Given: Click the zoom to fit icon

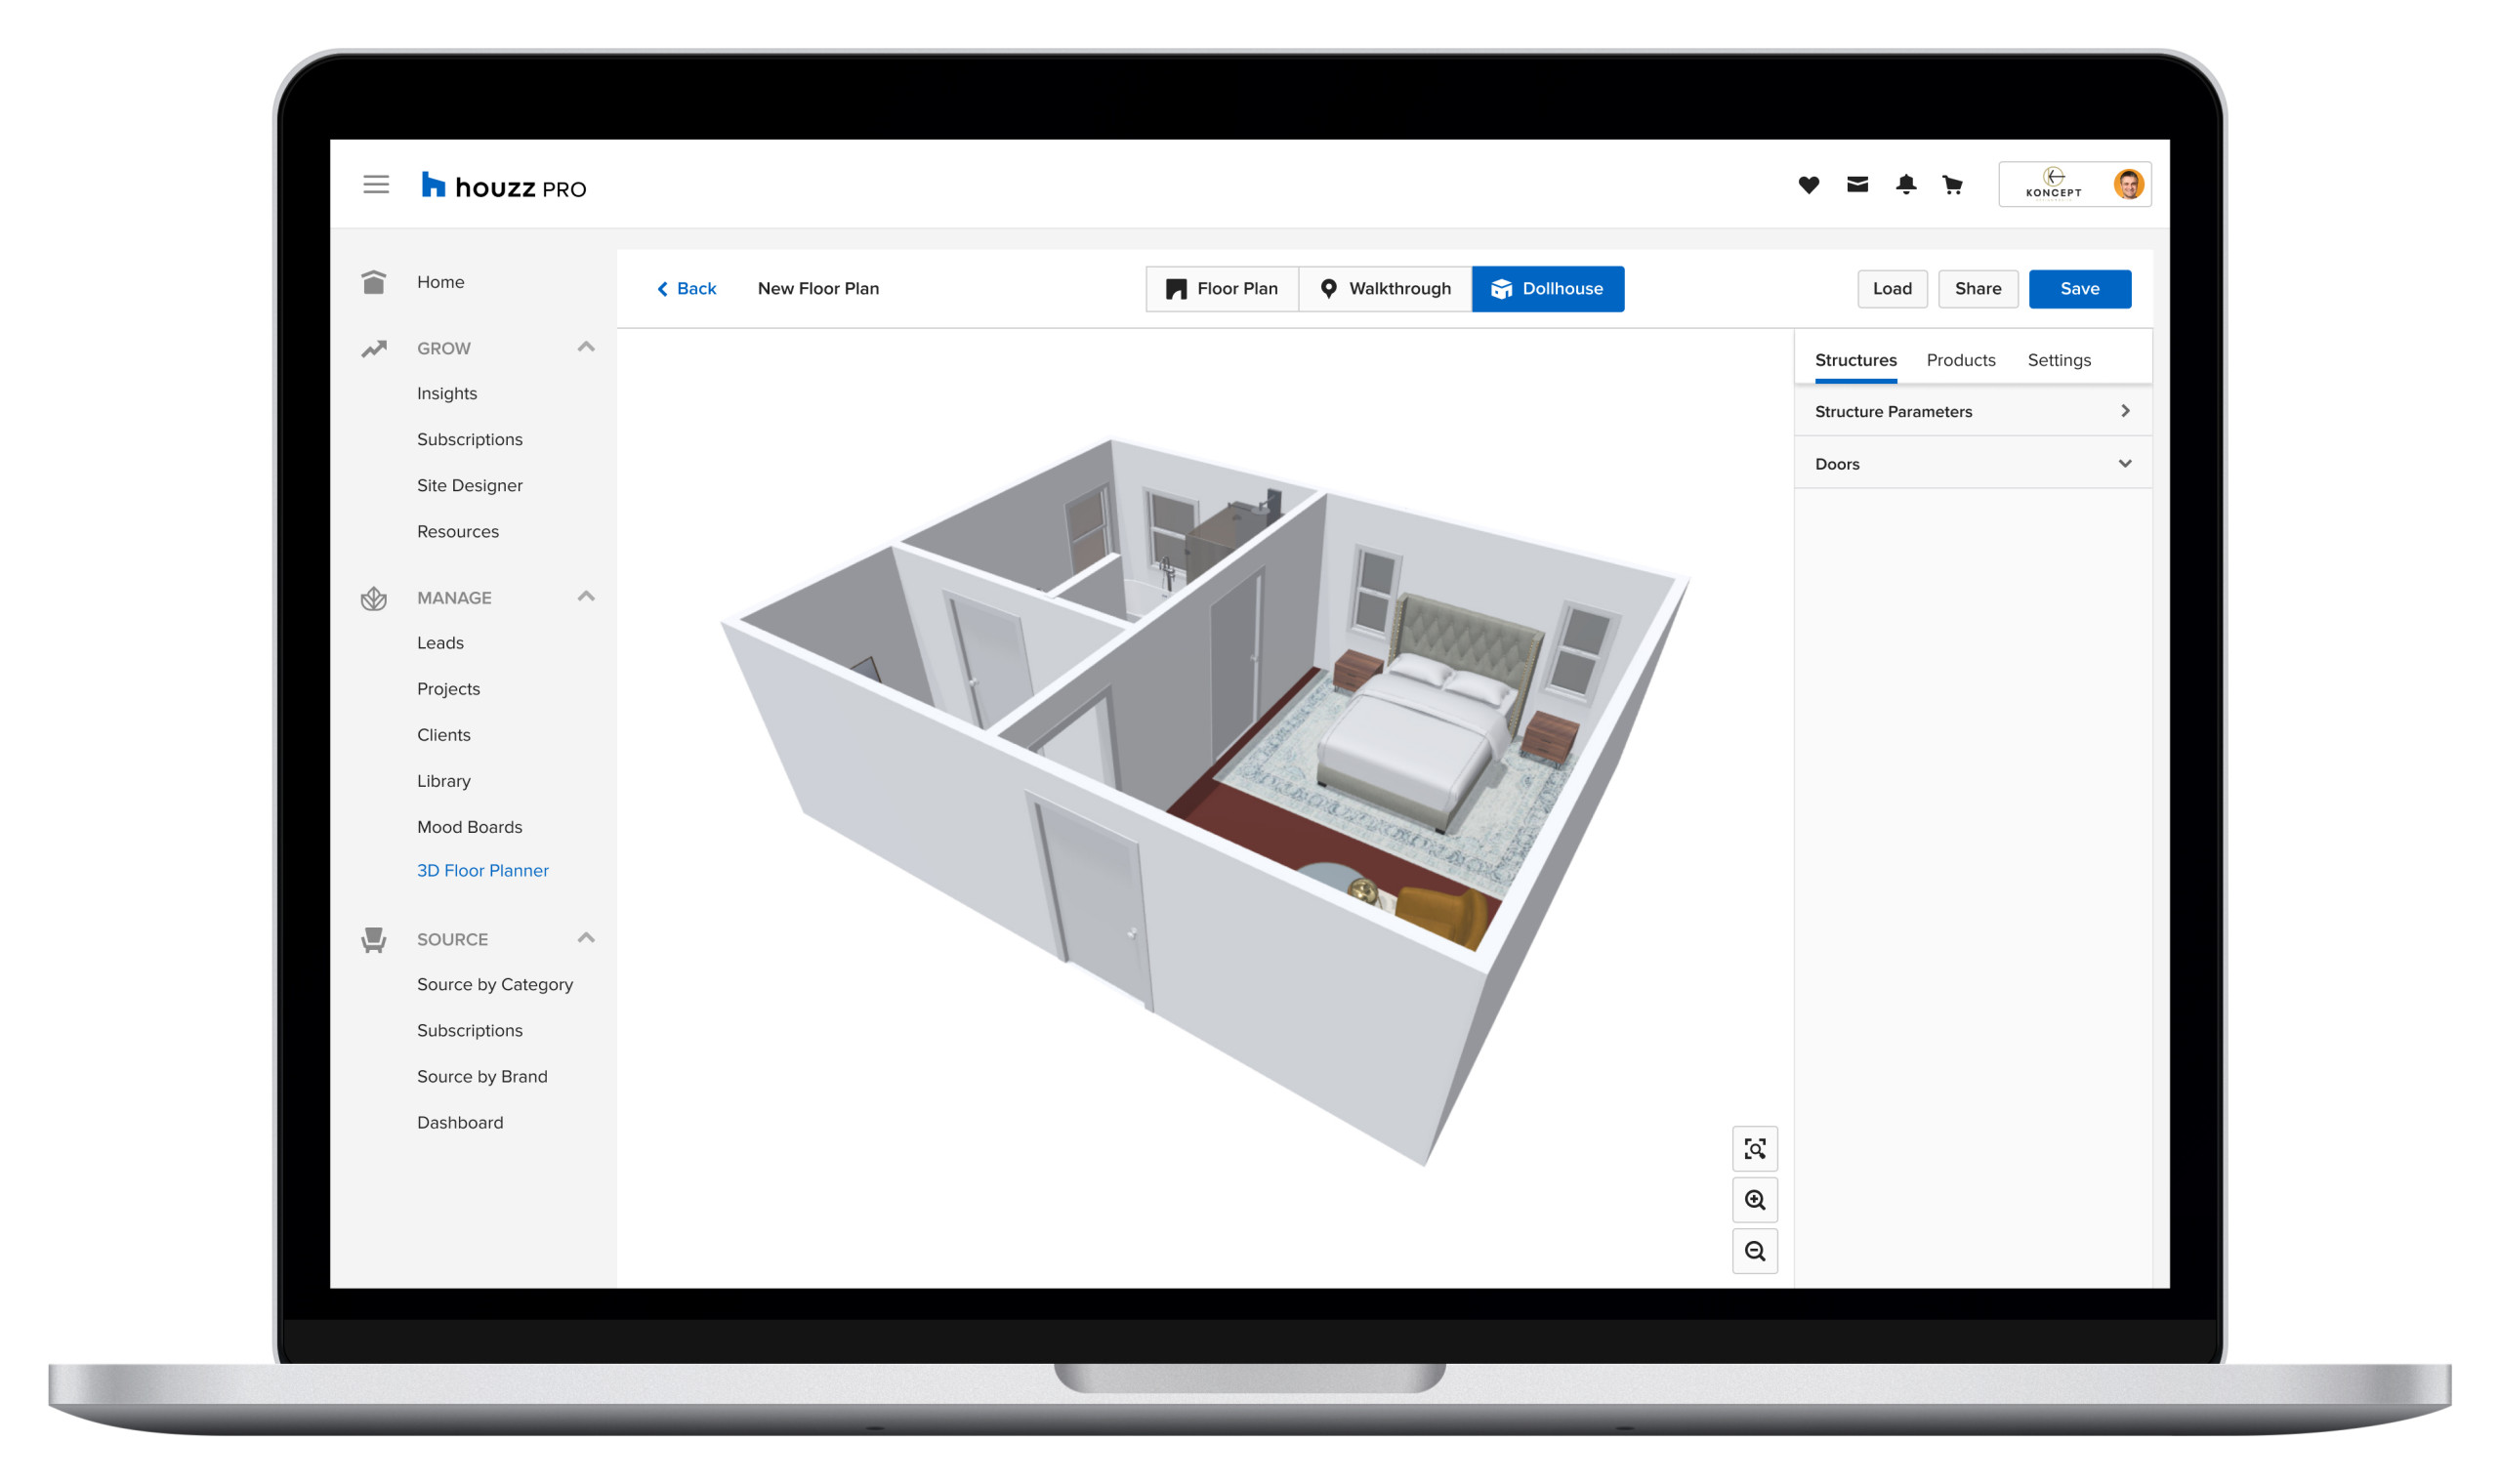Looking at the screenshot, I should click(1755, 1149).
